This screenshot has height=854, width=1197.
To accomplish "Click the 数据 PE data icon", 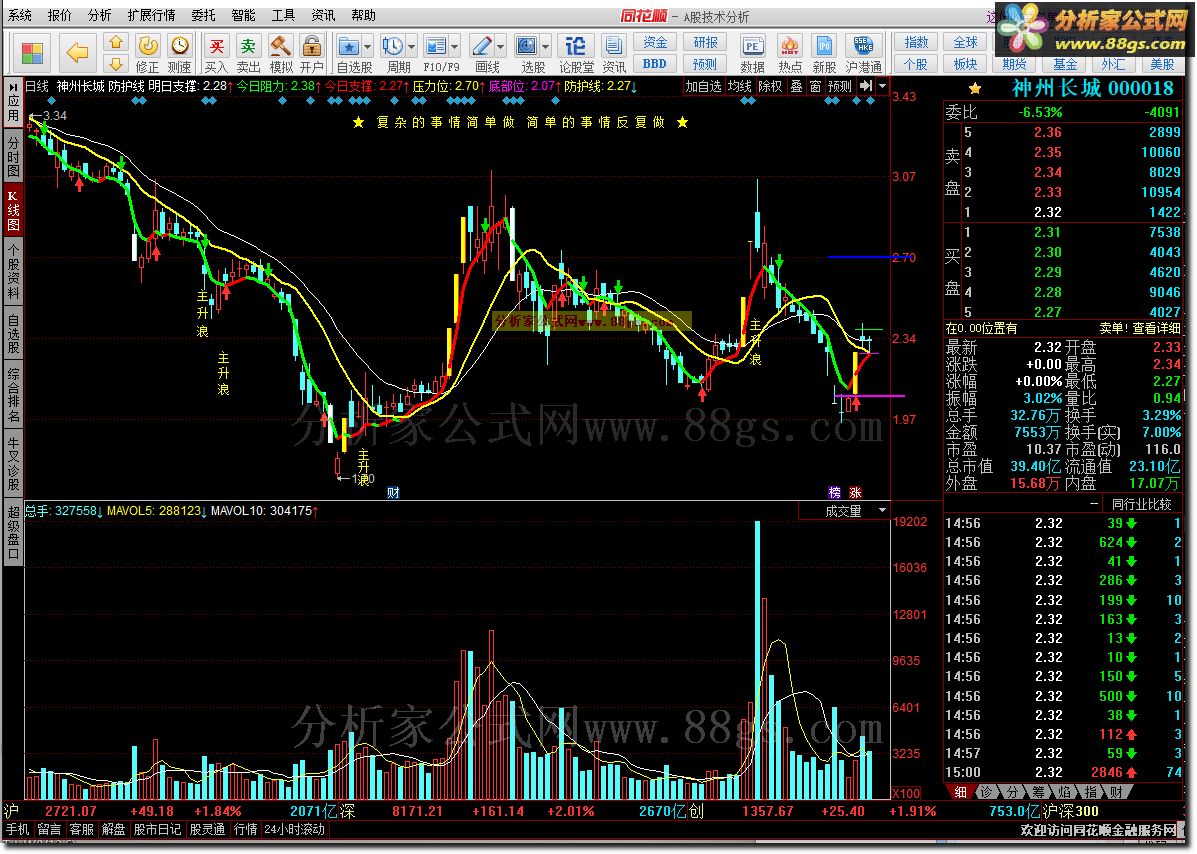I will tap(753, 47).
